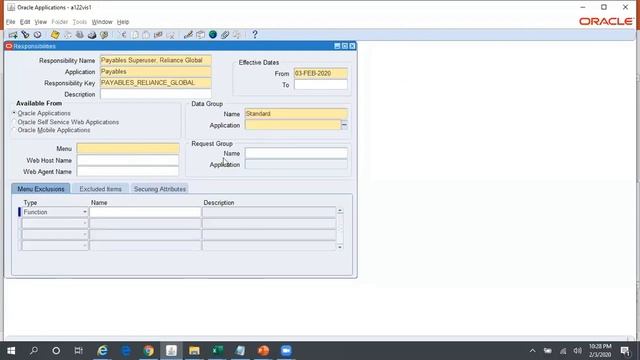Click the Description field under Responsibility Key
This screenshot has width=640, height=360.
[156, 94]
